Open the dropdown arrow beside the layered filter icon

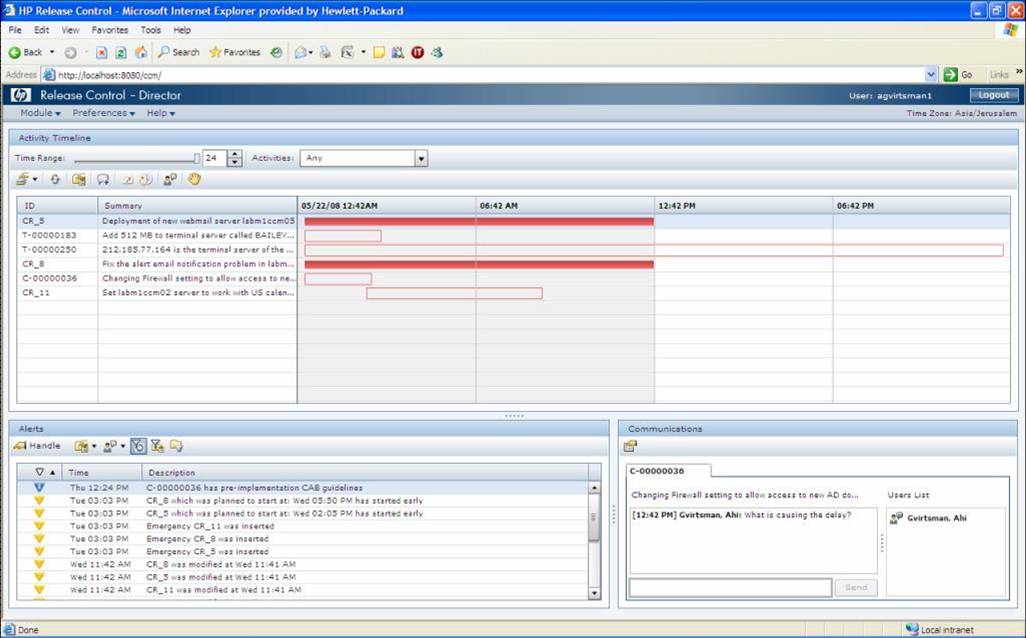click(x=35, y=179)
